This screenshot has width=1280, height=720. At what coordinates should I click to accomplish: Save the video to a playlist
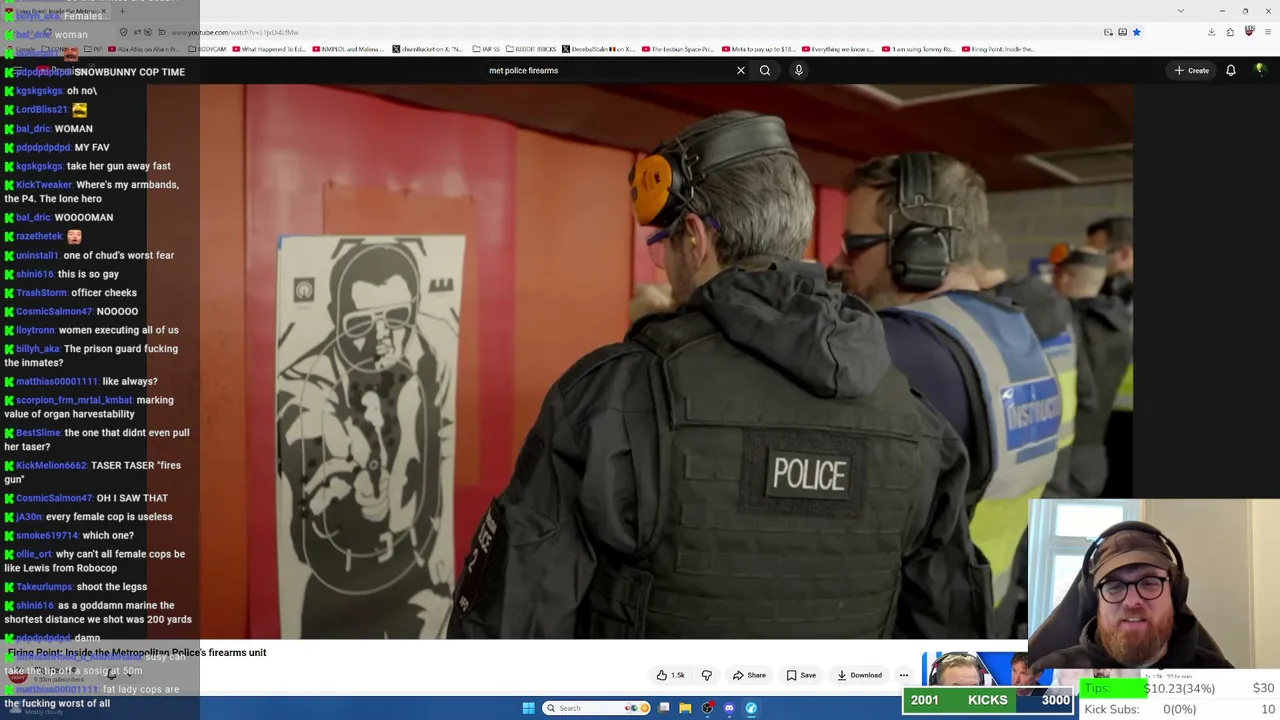click(801, 675)
